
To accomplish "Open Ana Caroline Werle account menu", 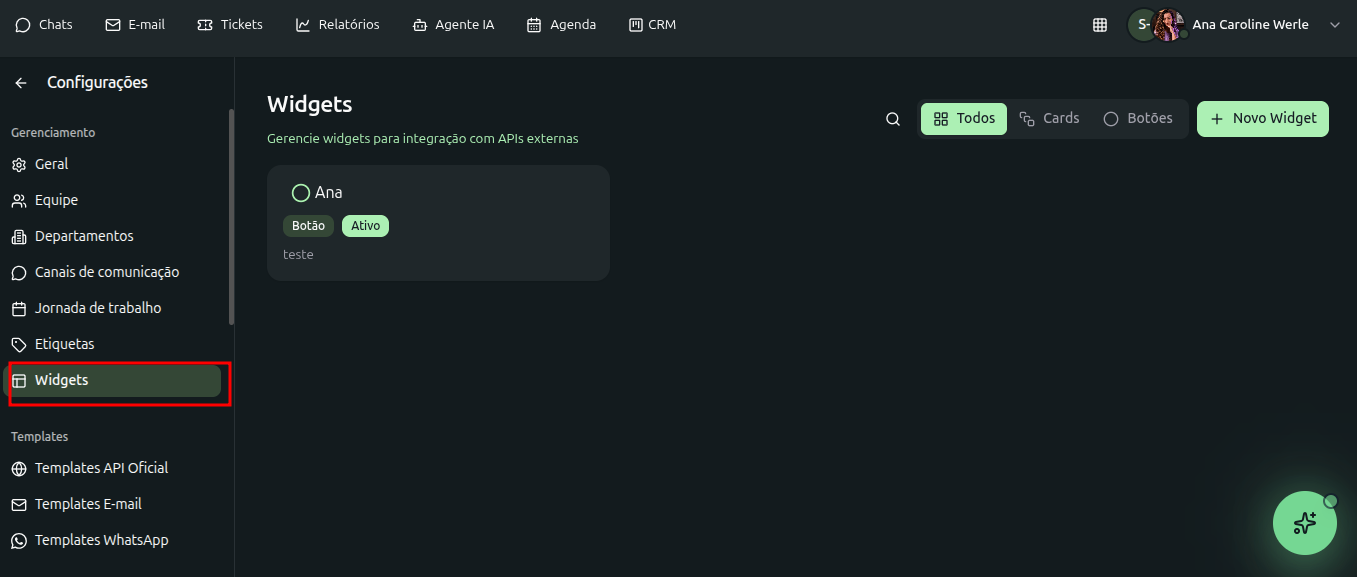I will (1249, 25).
